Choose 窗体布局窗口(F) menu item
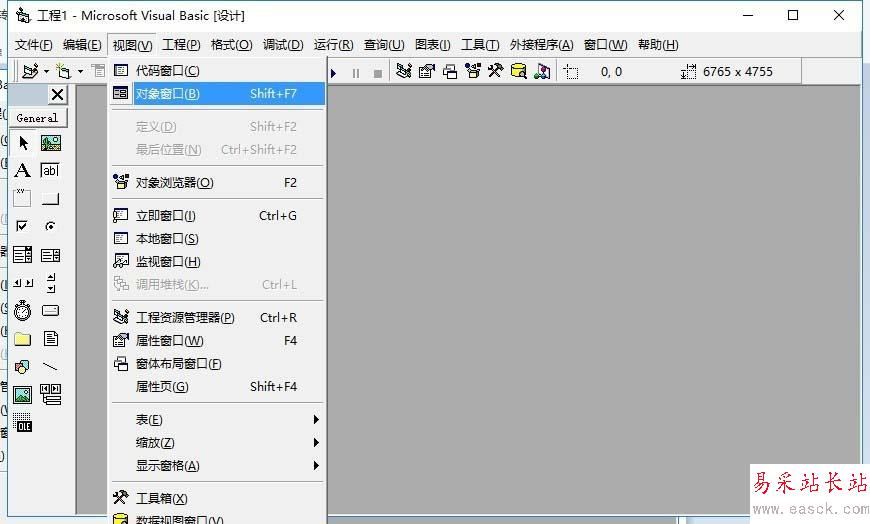The width and height of the screenshot is (870, 524). [218, 364]
